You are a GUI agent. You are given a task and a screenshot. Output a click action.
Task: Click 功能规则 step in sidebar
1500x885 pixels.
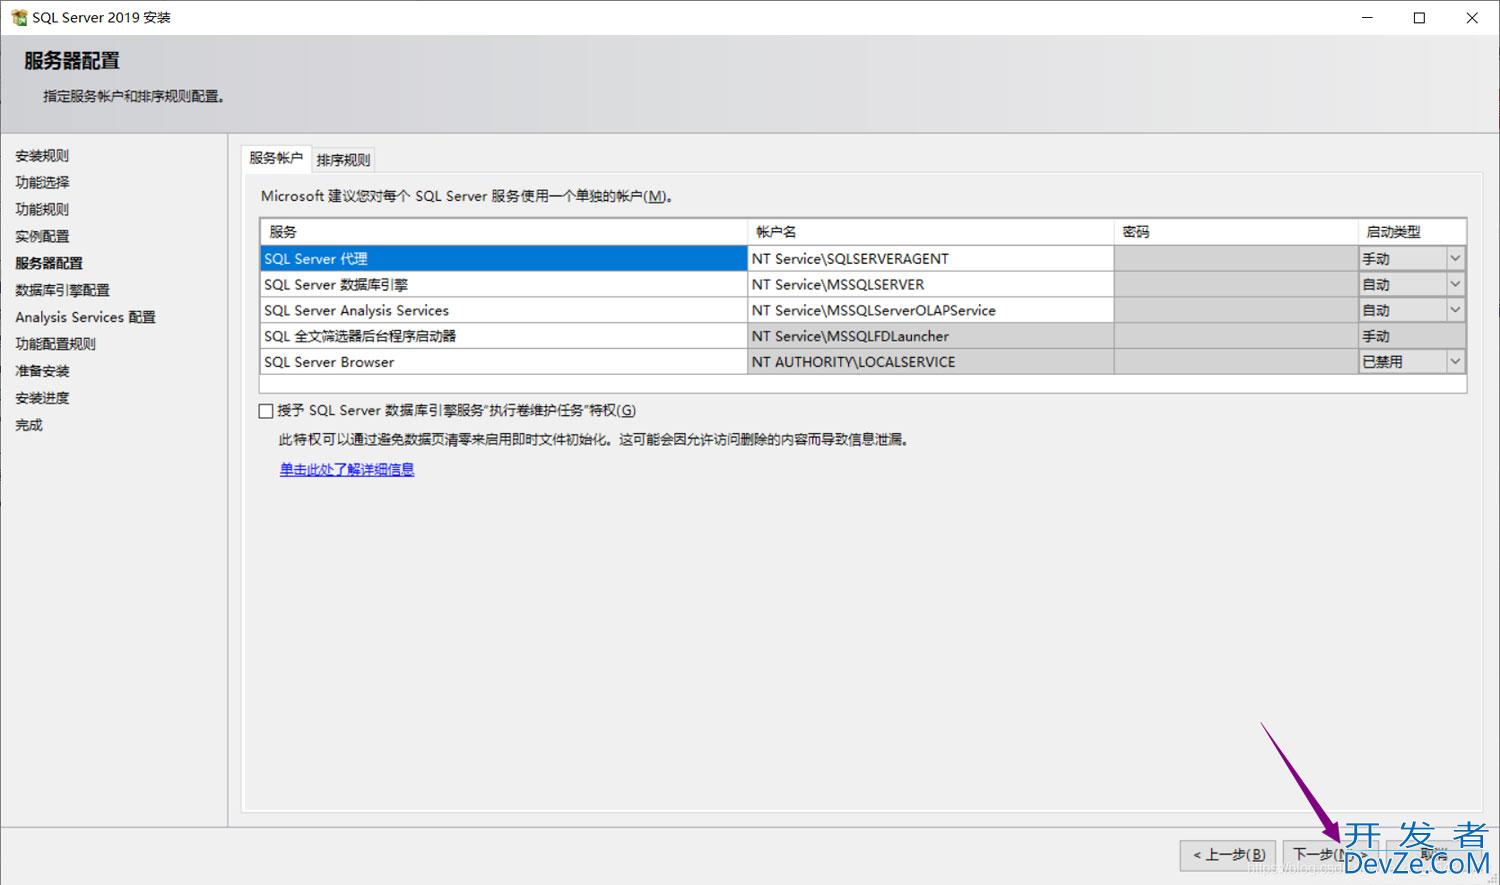coord(42,210)
